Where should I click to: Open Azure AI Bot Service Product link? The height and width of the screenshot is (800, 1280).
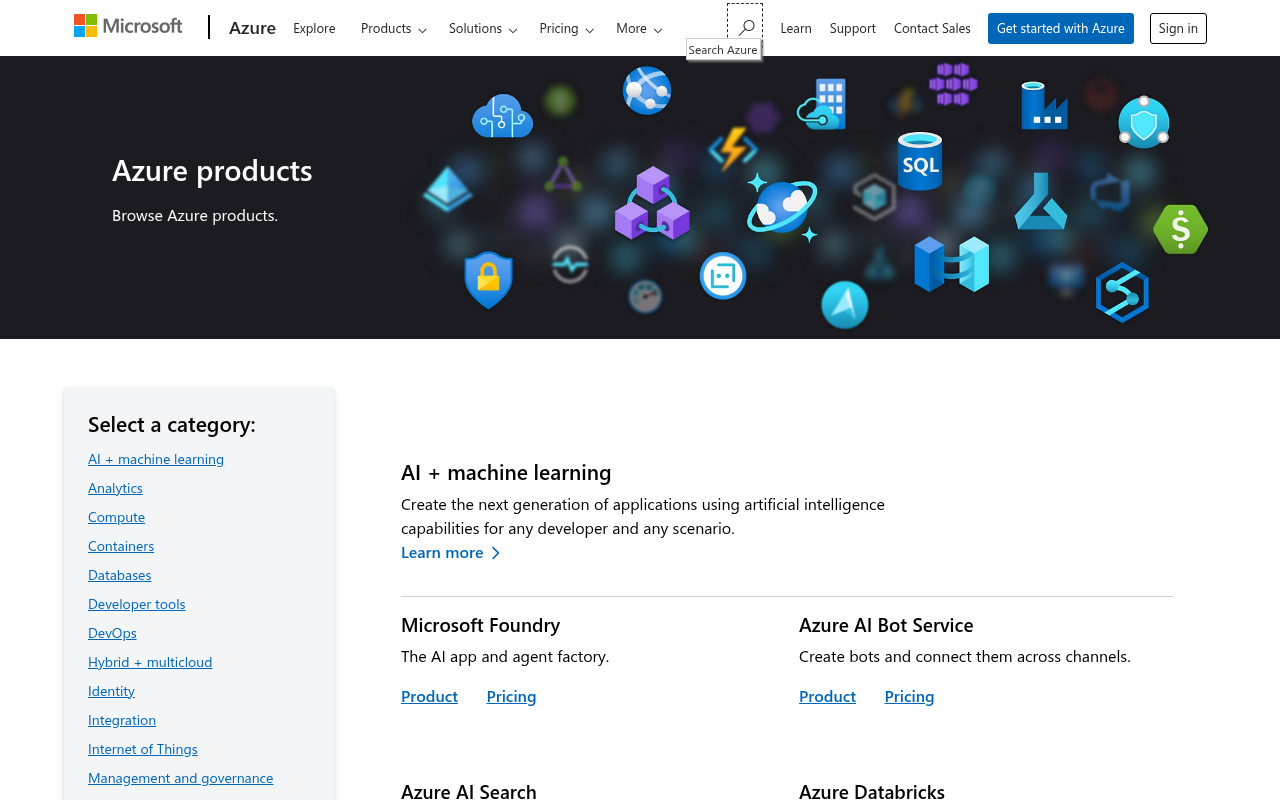click(x=827, y=696)
